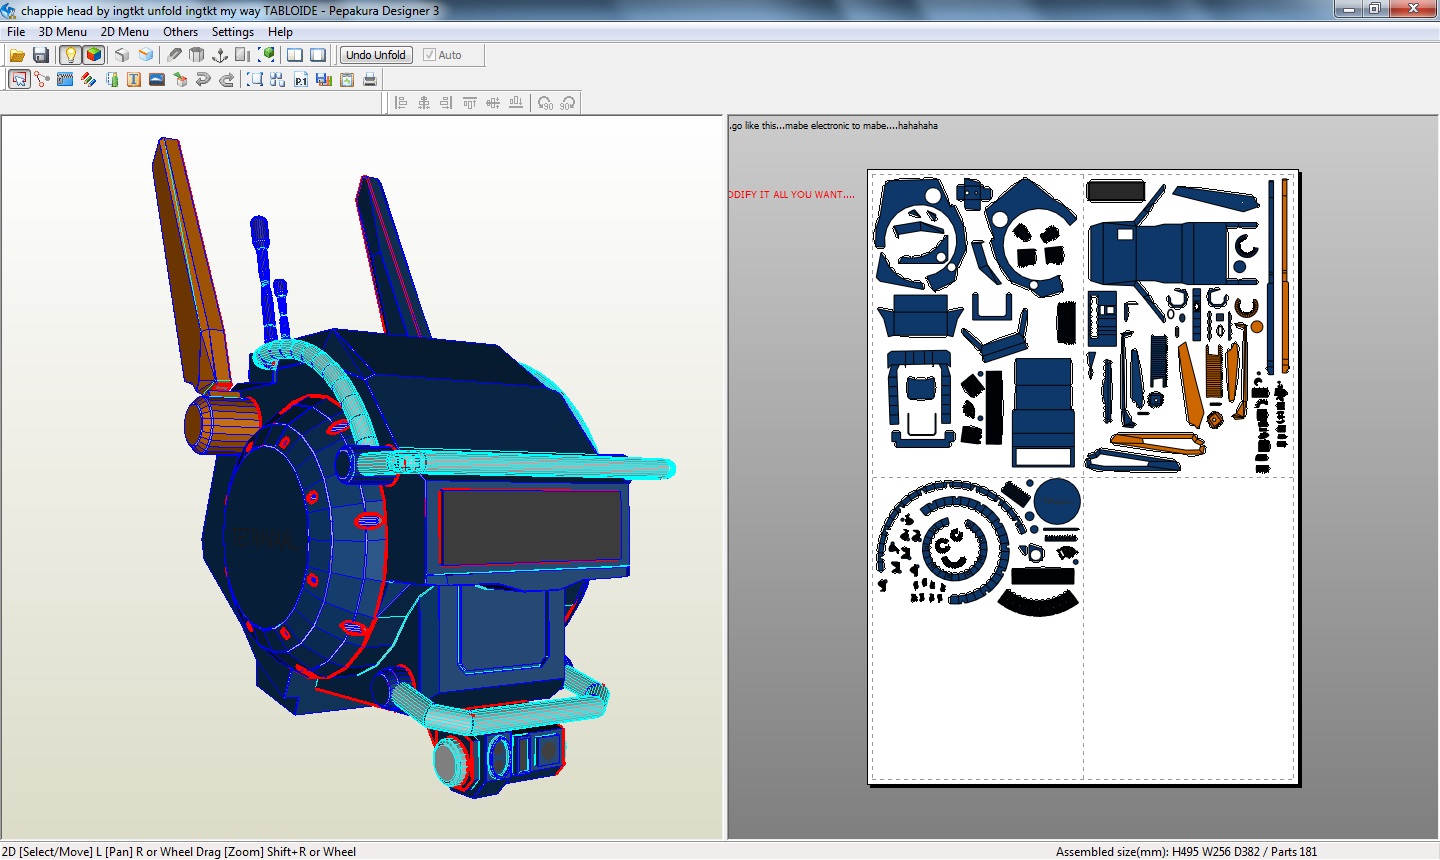Toggle the colored cube texture button
This screenshot has width=1440, height=860.
click(x=94, y=55)
